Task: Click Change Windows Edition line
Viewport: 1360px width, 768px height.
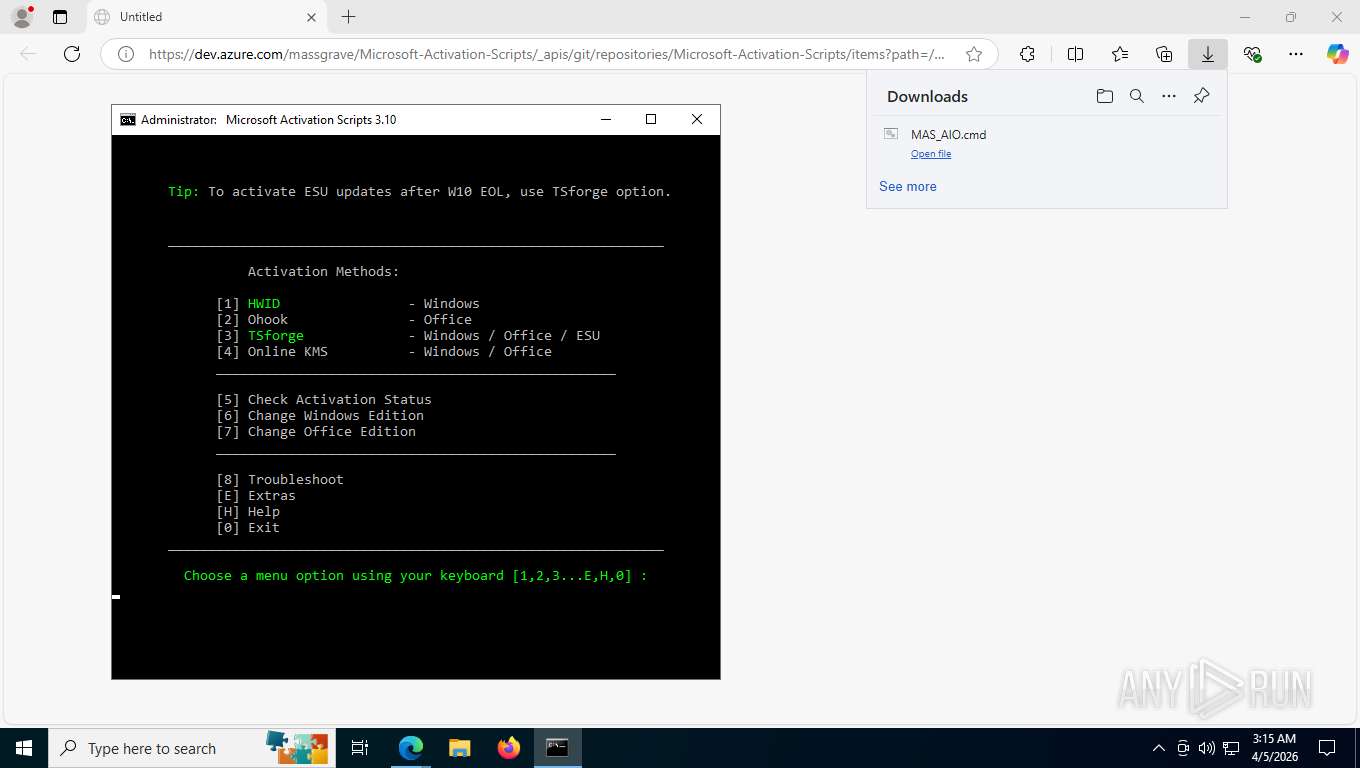Action: (320, 416)
